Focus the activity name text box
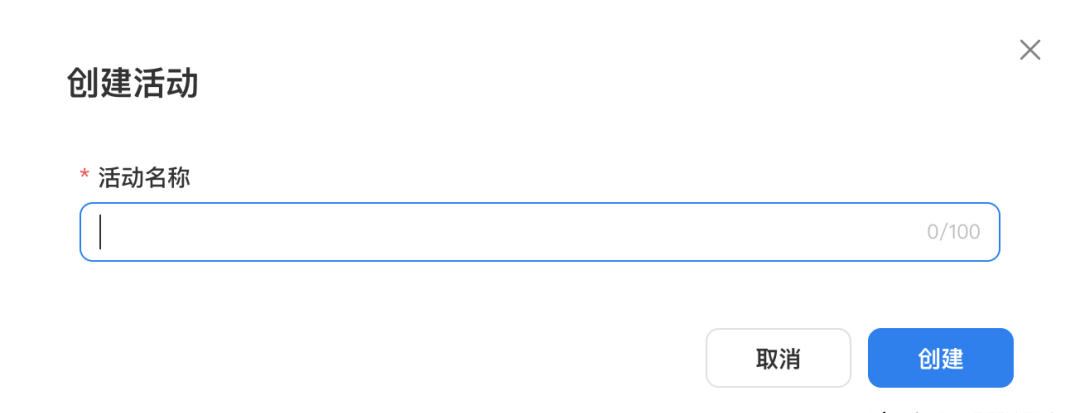 (539, 232)
